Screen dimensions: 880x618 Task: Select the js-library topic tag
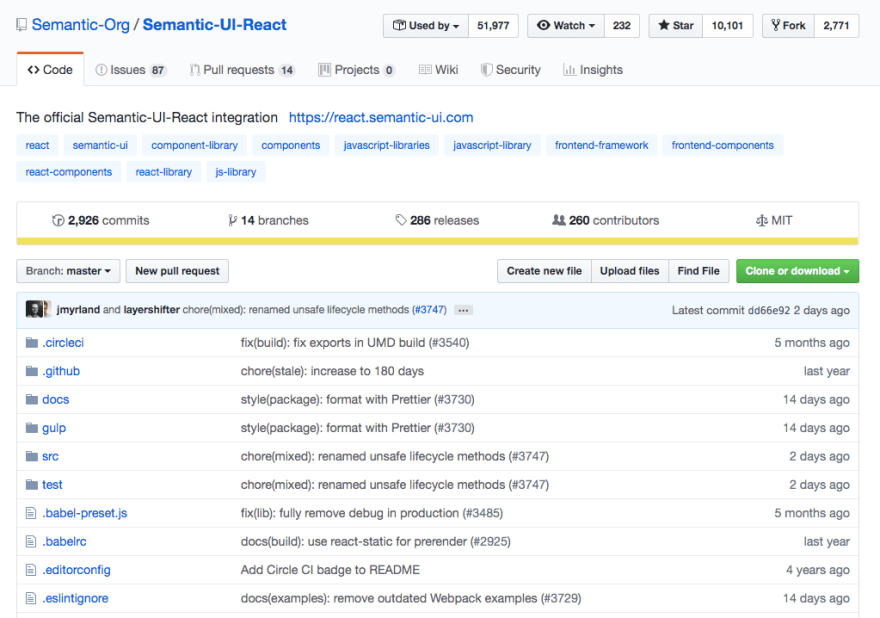point(236,172)
